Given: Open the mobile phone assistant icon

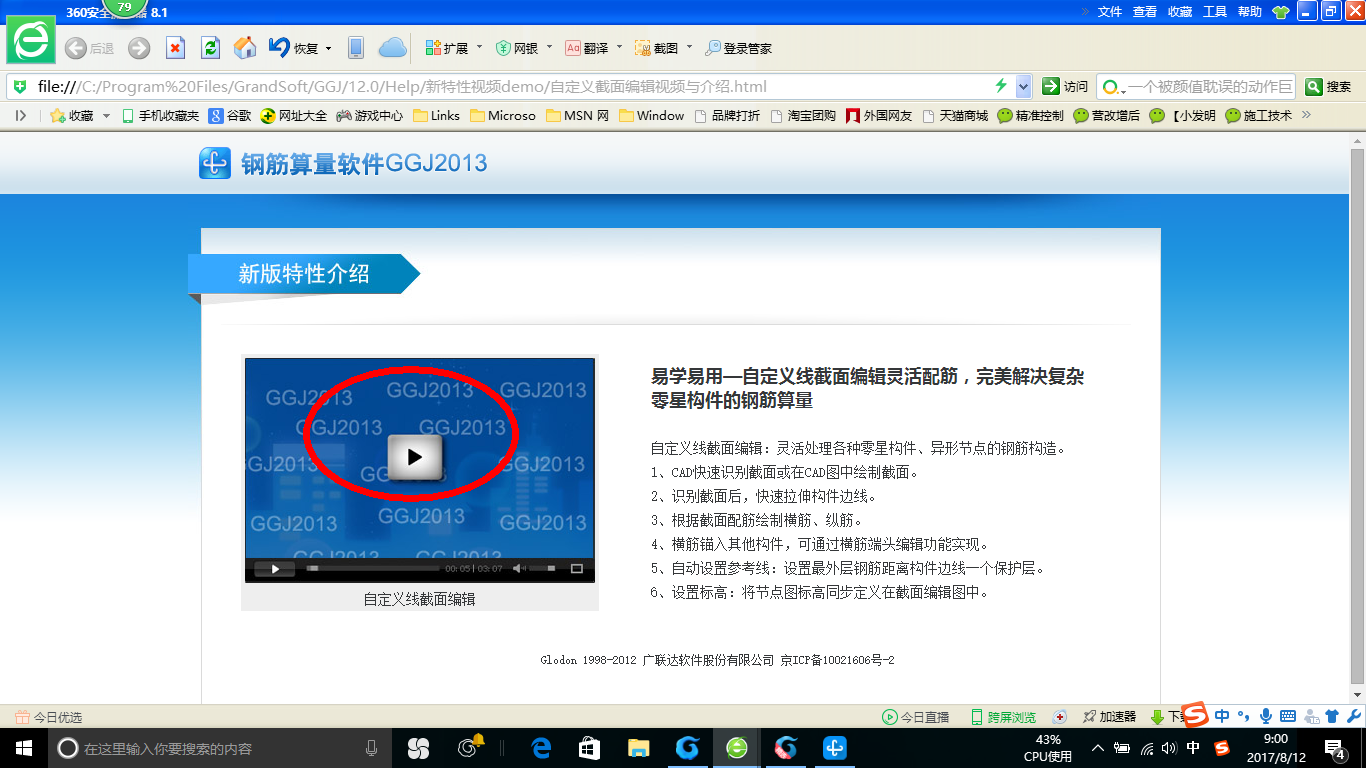Looking at the screenshot, I should 356,48.
